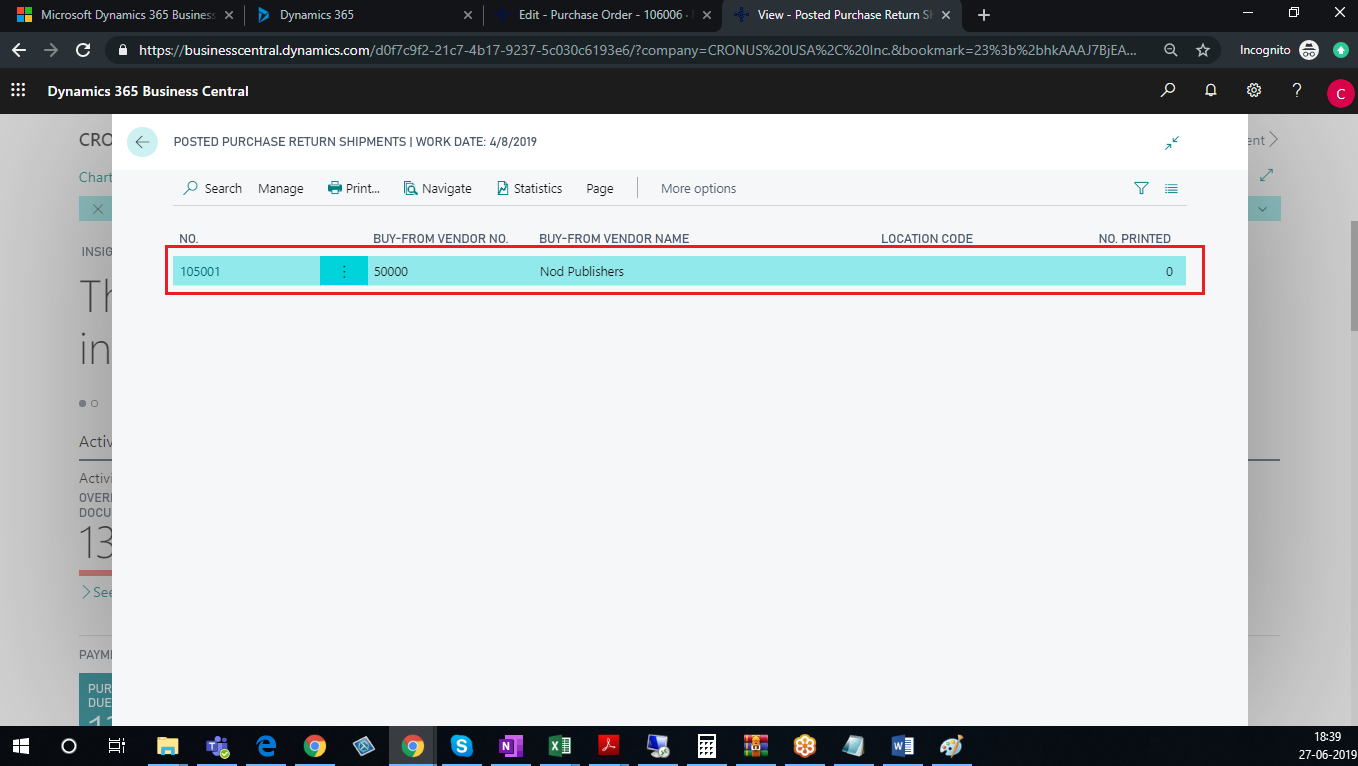Open Microsoft Edge from the taskbar

coord(266,746)
